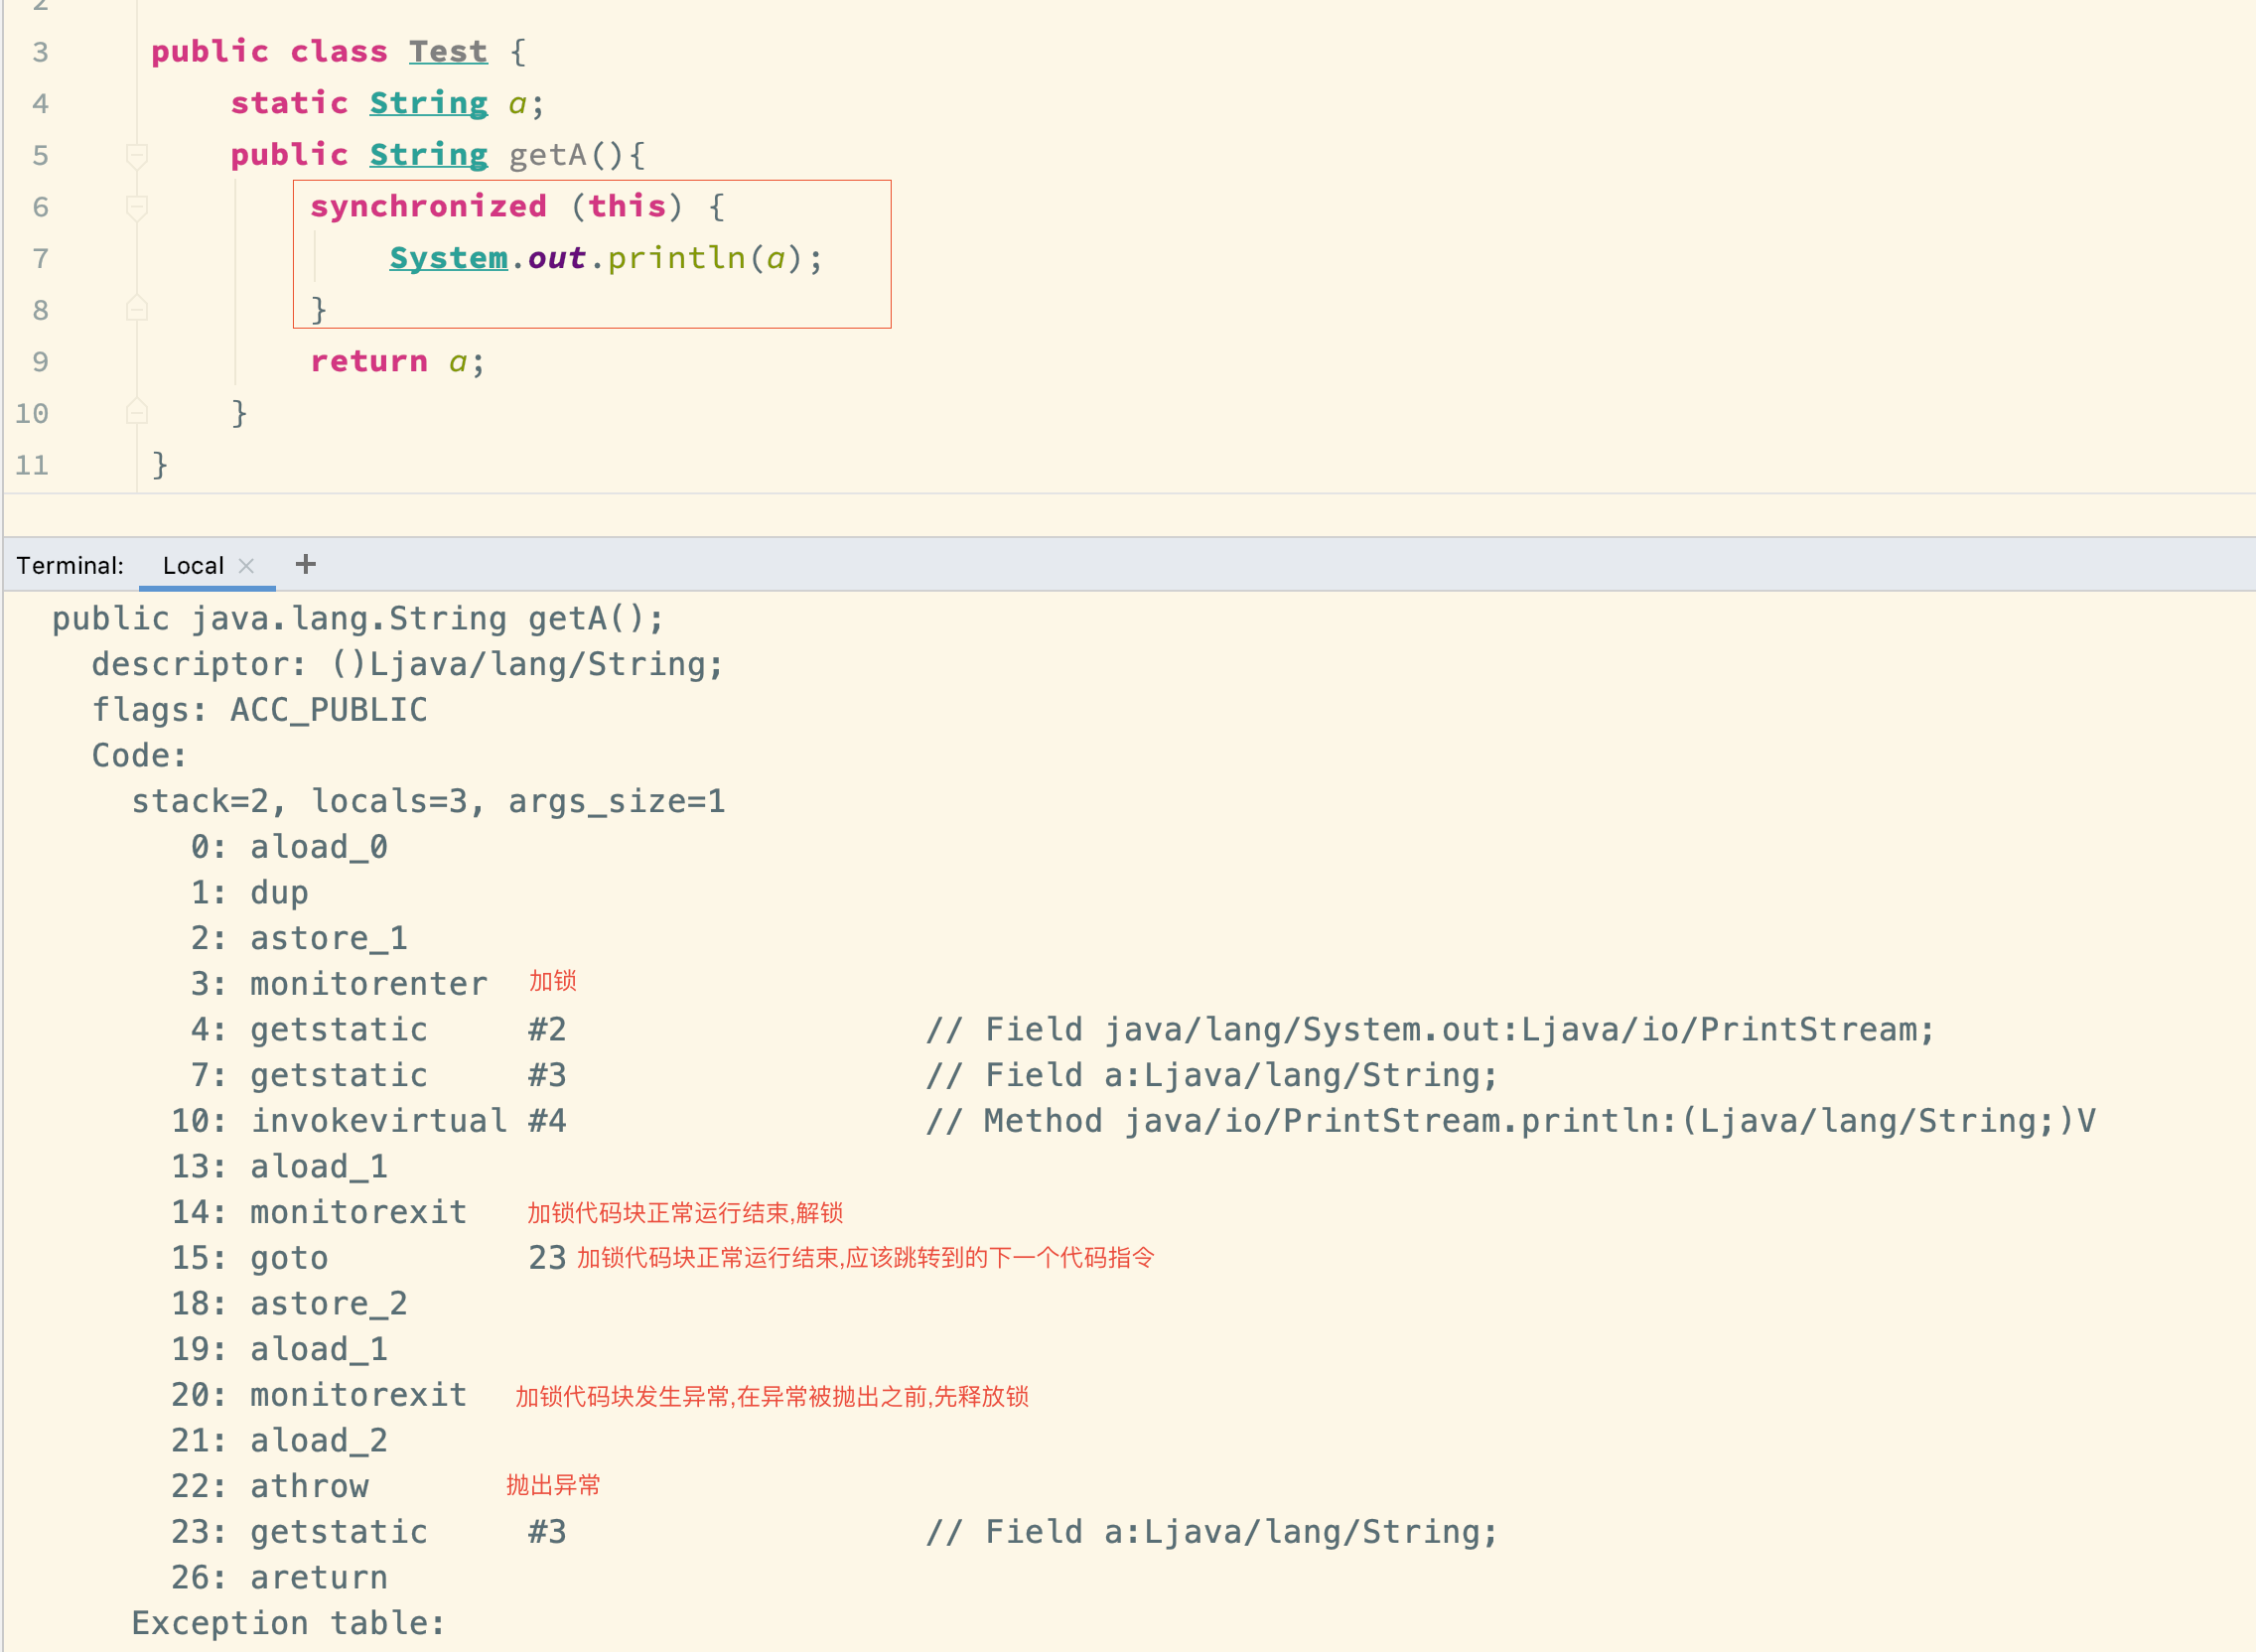Collapse the getA method fold marker on line 5
Viewport: 2256px width, 1652px height.
[x=137, y=155]
